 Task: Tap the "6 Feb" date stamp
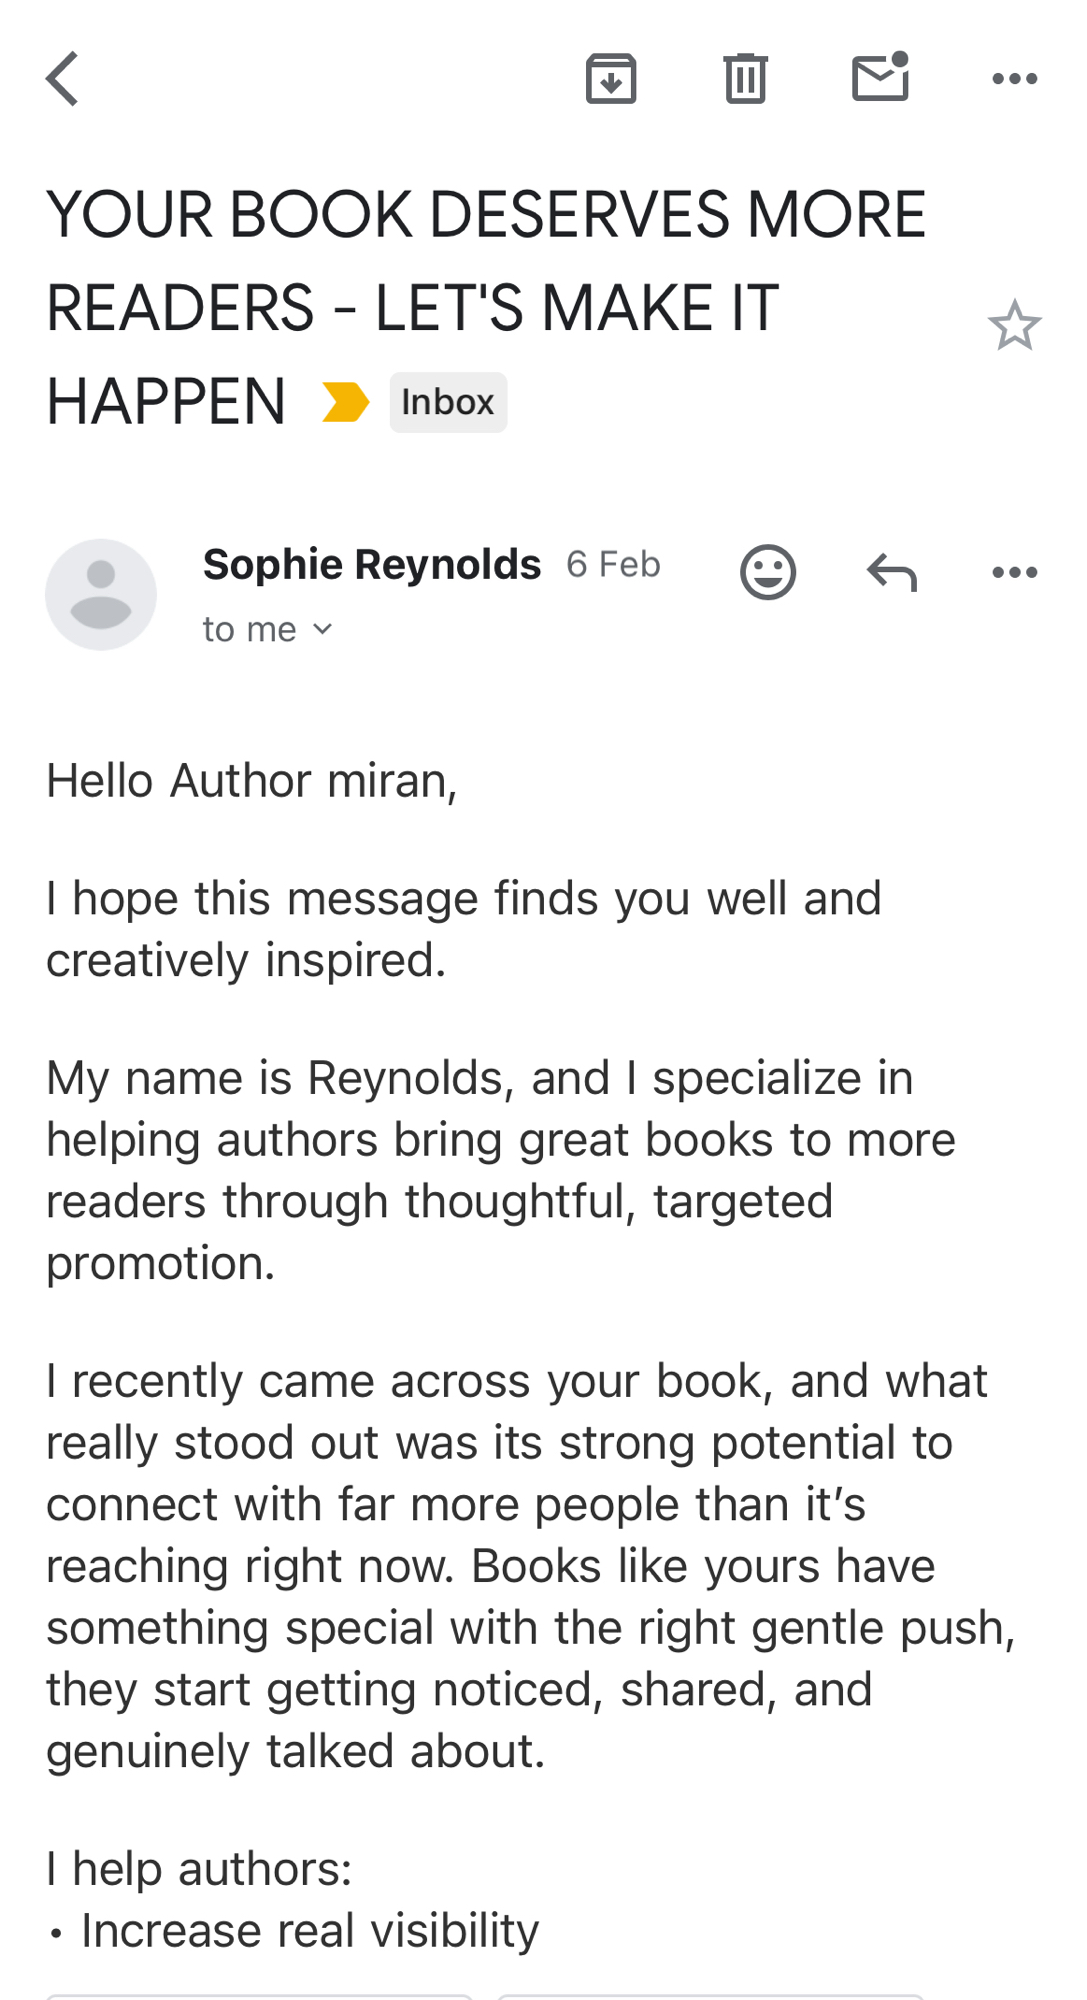[613, 565]
